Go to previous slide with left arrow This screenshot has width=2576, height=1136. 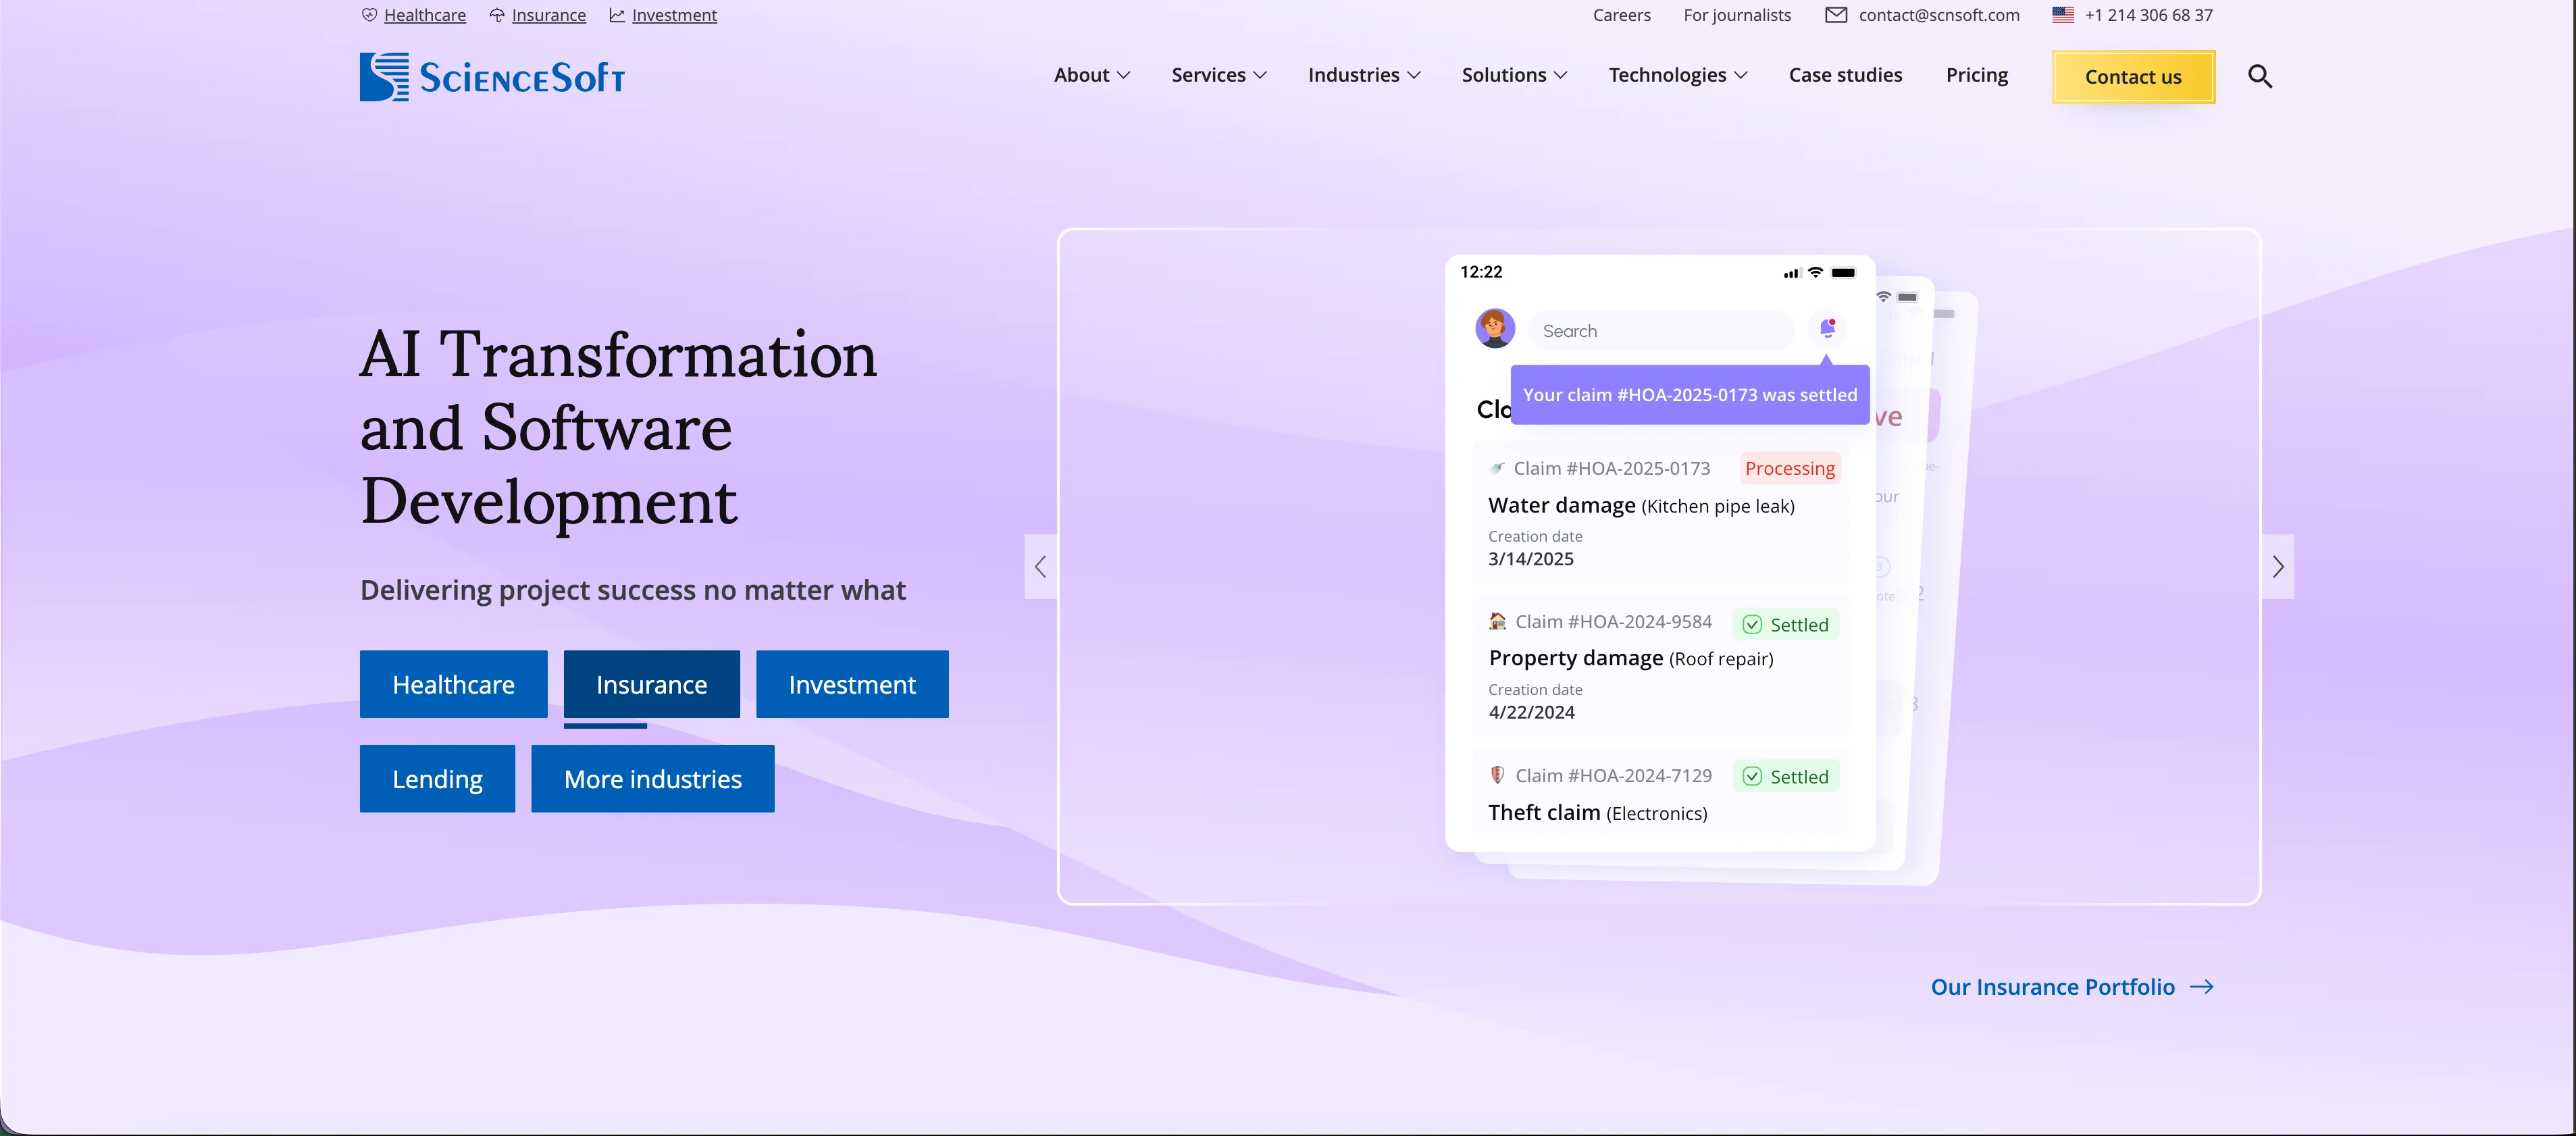pyautogui.click(x=1041, y=567)
